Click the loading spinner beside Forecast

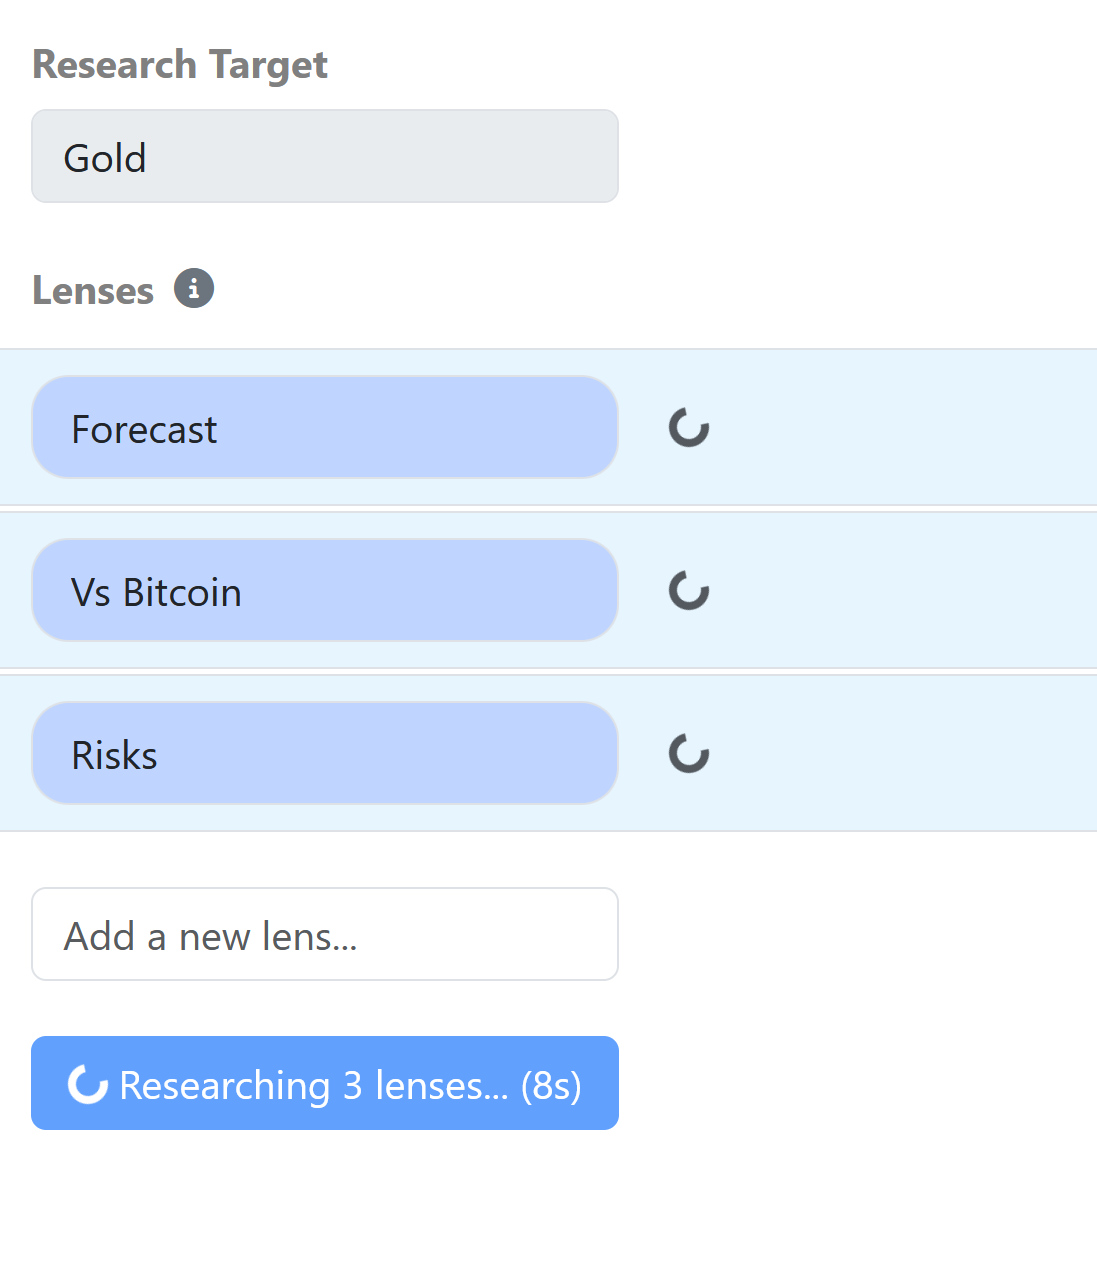click(x=689, y=427)
